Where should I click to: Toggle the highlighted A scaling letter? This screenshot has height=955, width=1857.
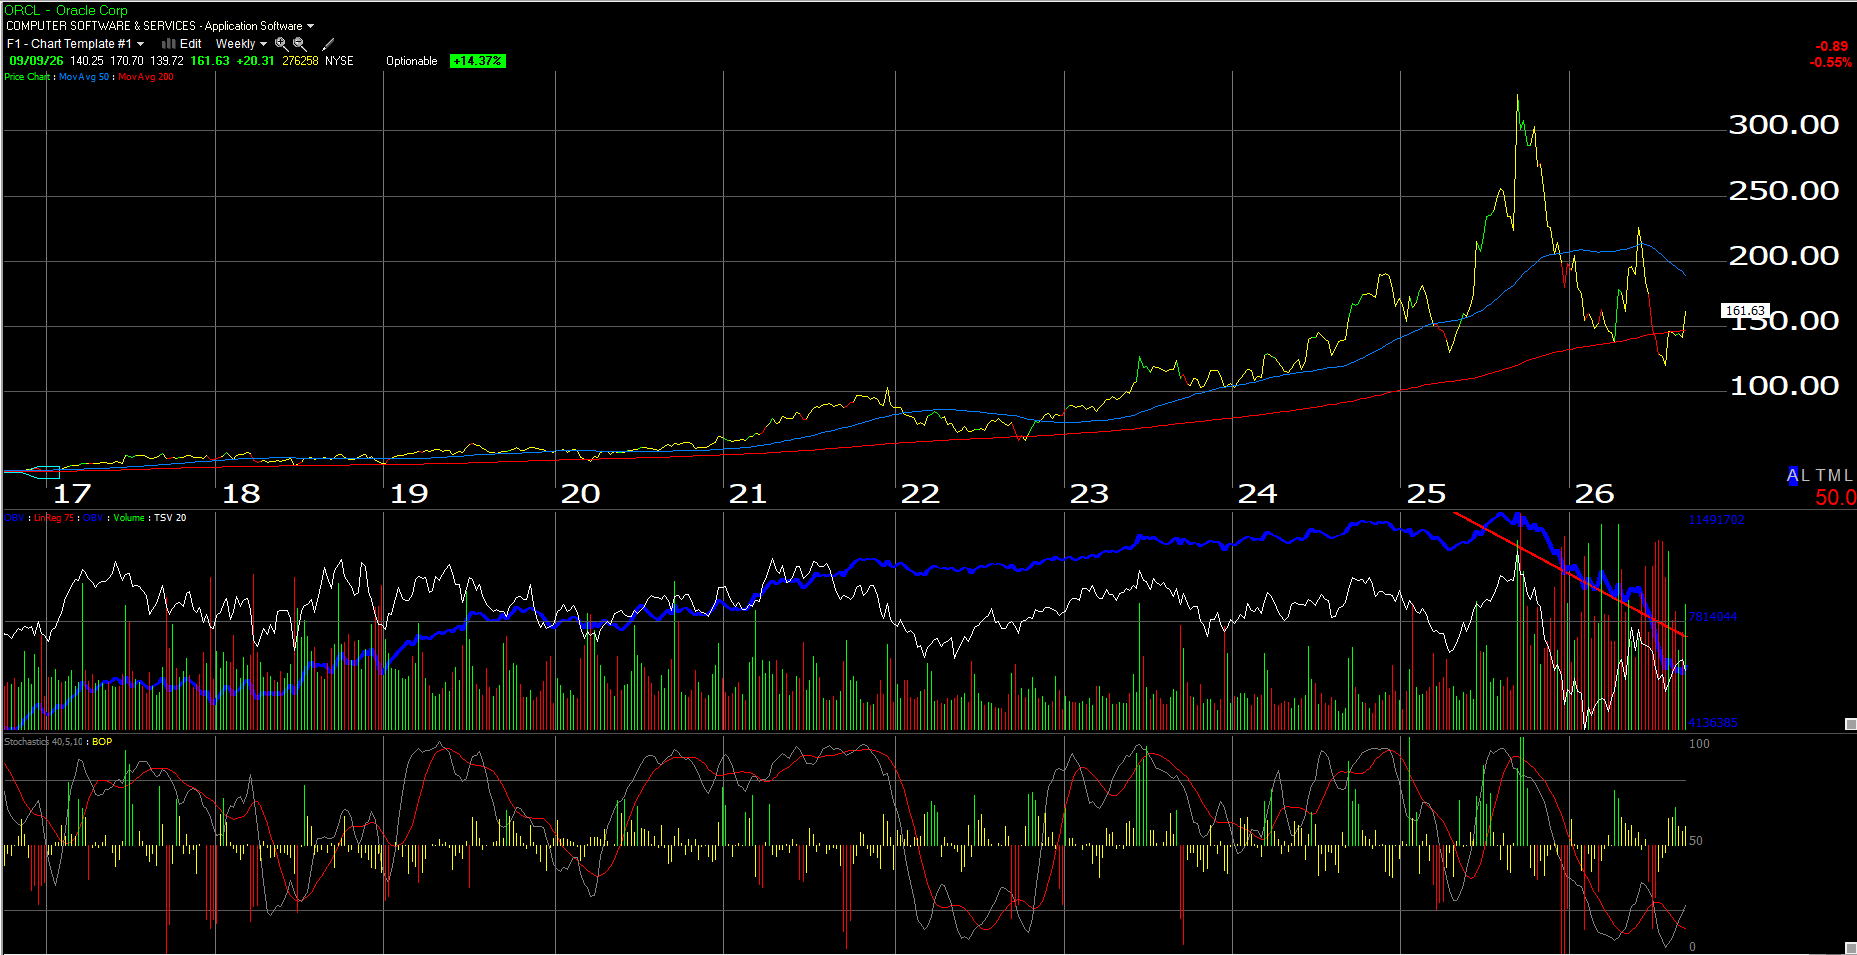pos(1792,476)
